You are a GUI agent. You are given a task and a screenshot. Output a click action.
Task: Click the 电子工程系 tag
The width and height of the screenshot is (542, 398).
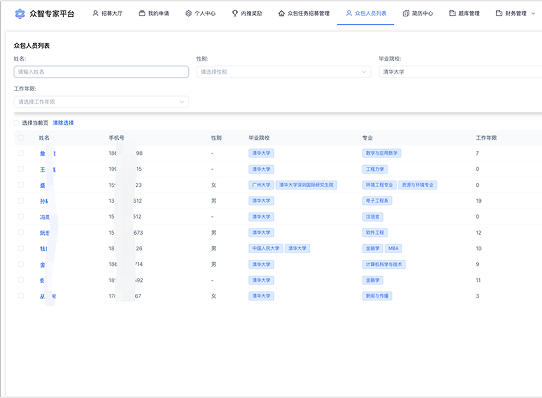pyautogui.click(x=377, y=201)
